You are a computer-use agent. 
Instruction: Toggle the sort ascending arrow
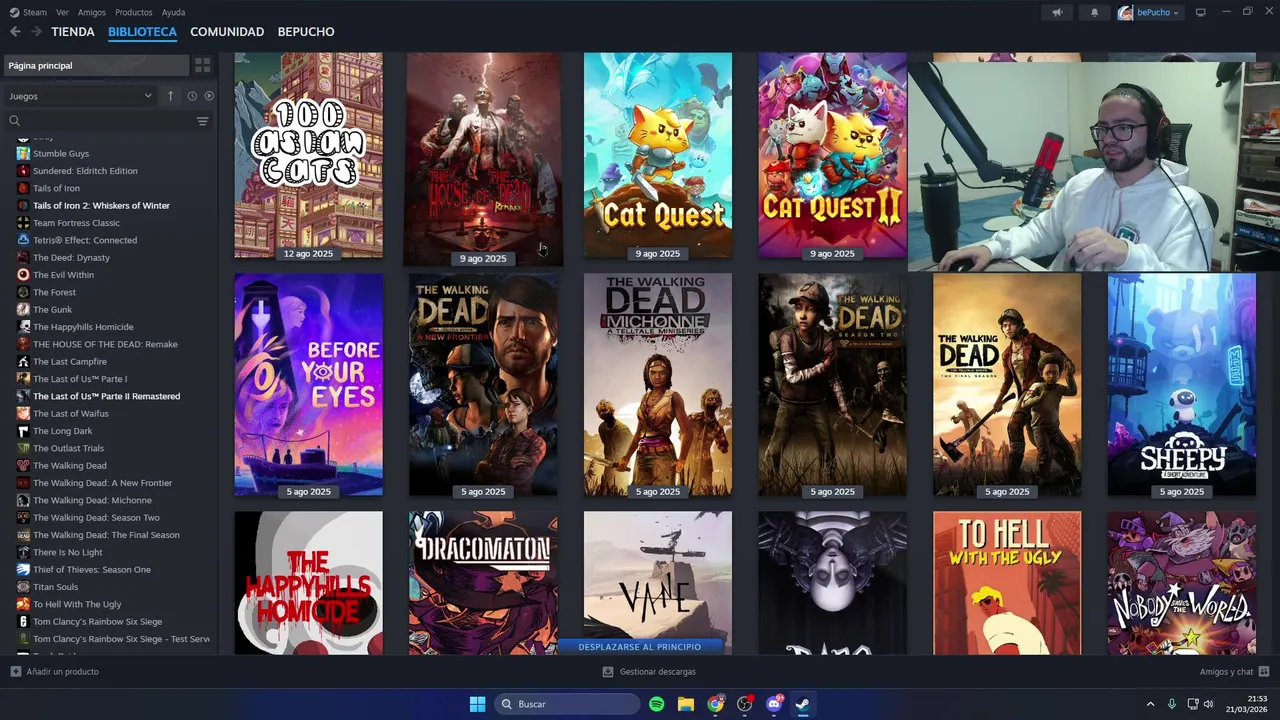point(170,96)
